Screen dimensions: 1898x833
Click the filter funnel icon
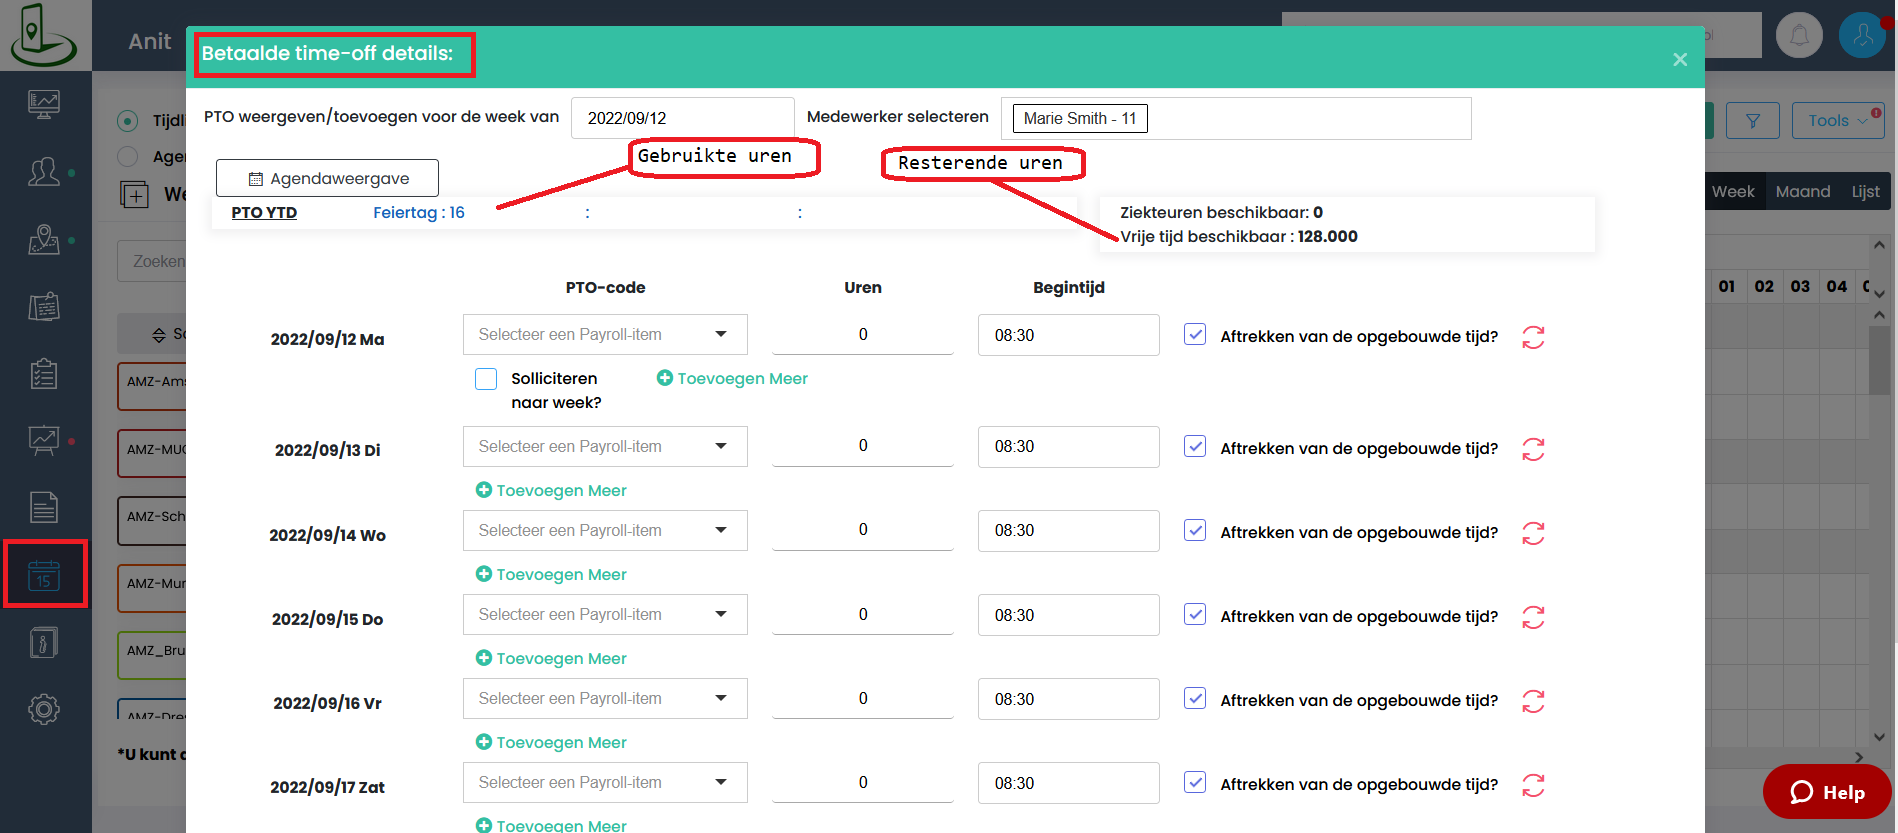click(x=1753, y=121)
